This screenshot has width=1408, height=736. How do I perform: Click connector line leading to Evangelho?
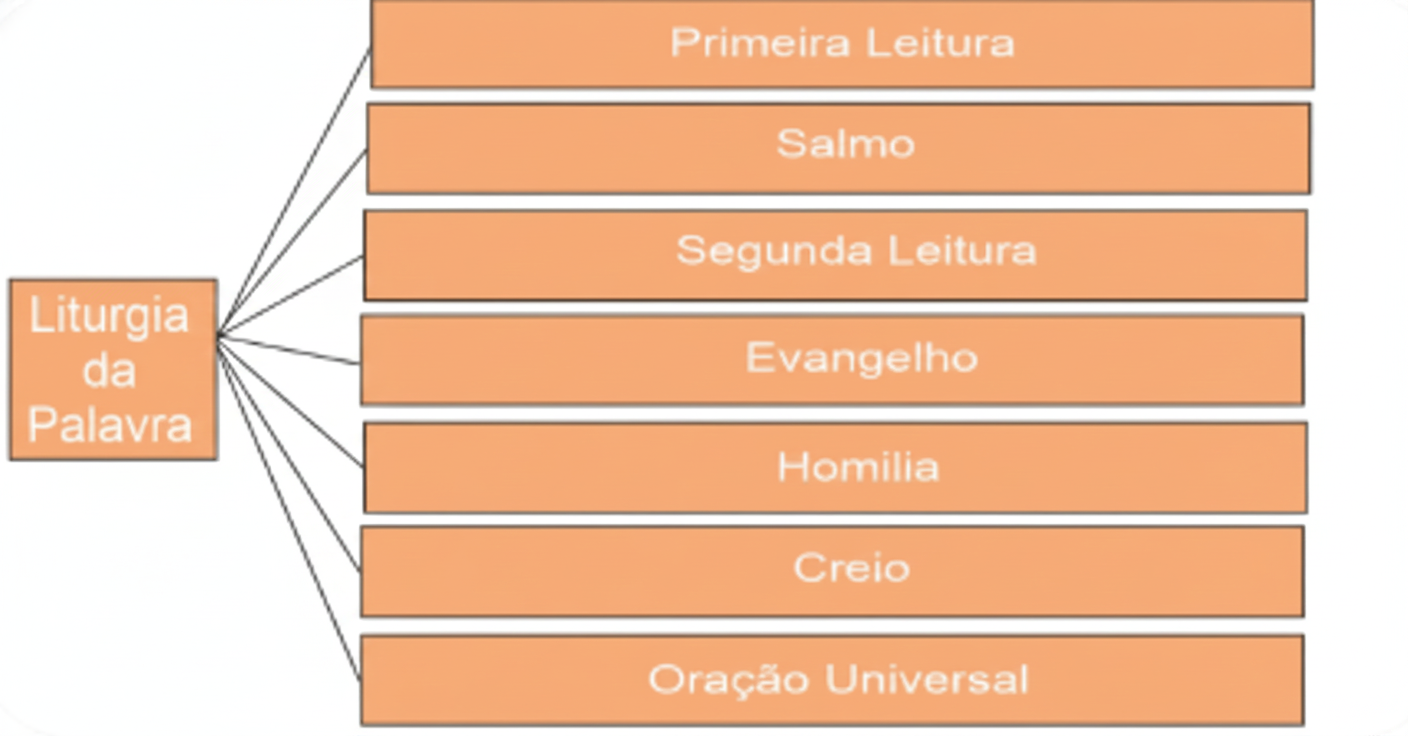tap(290, 350)
